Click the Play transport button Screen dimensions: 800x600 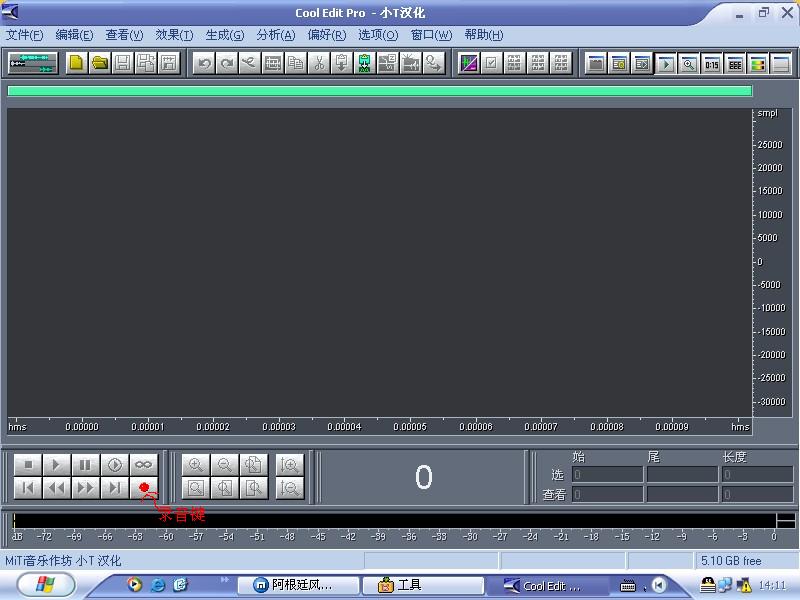coord(57,465)
